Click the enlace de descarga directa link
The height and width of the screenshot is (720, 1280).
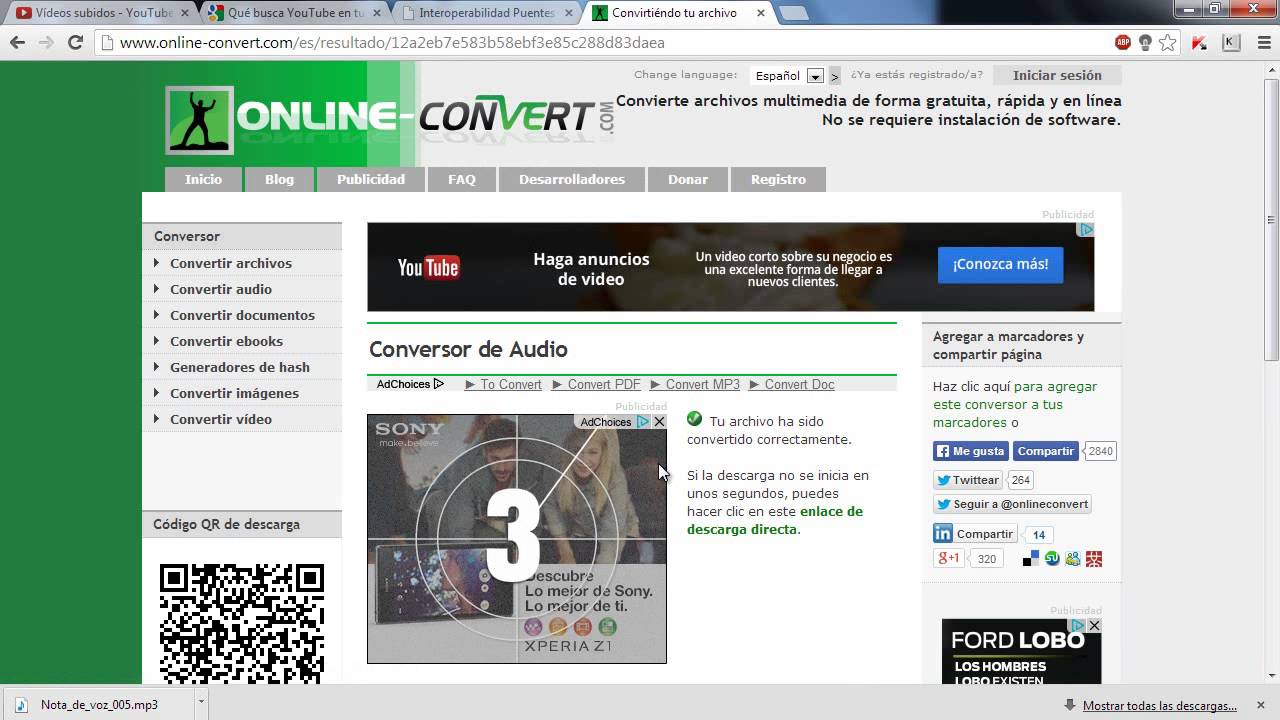click(x=775, y=520)
